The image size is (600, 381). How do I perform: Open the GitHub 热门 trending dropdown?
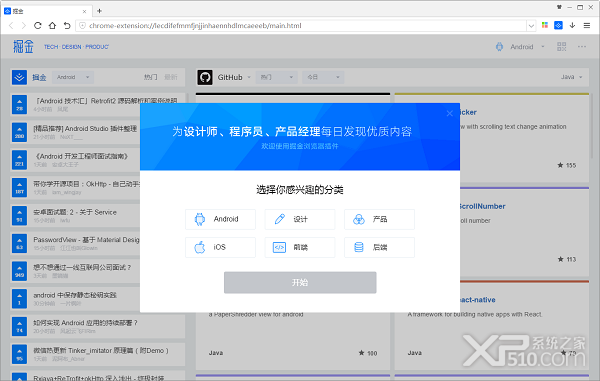pyautogui.click(x=276, y=77)
